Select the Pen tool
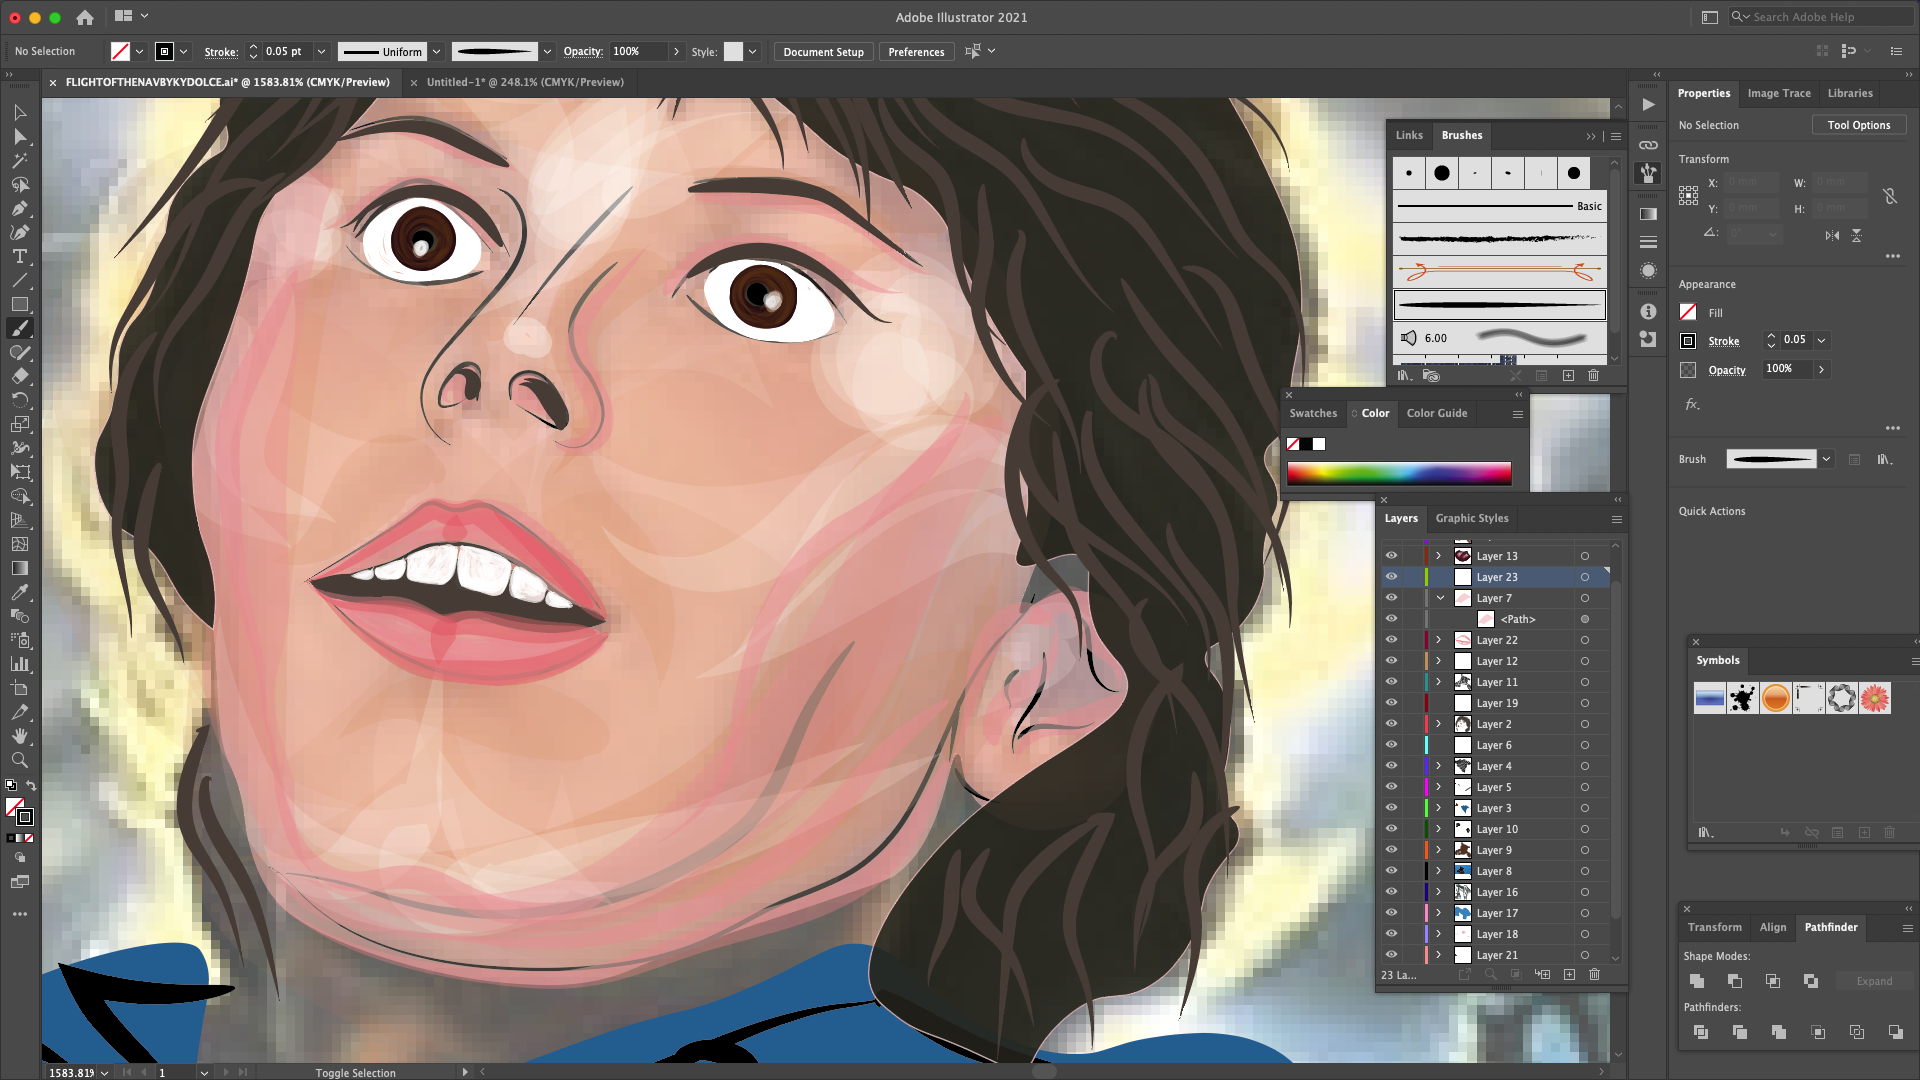 tap(19, 209)
